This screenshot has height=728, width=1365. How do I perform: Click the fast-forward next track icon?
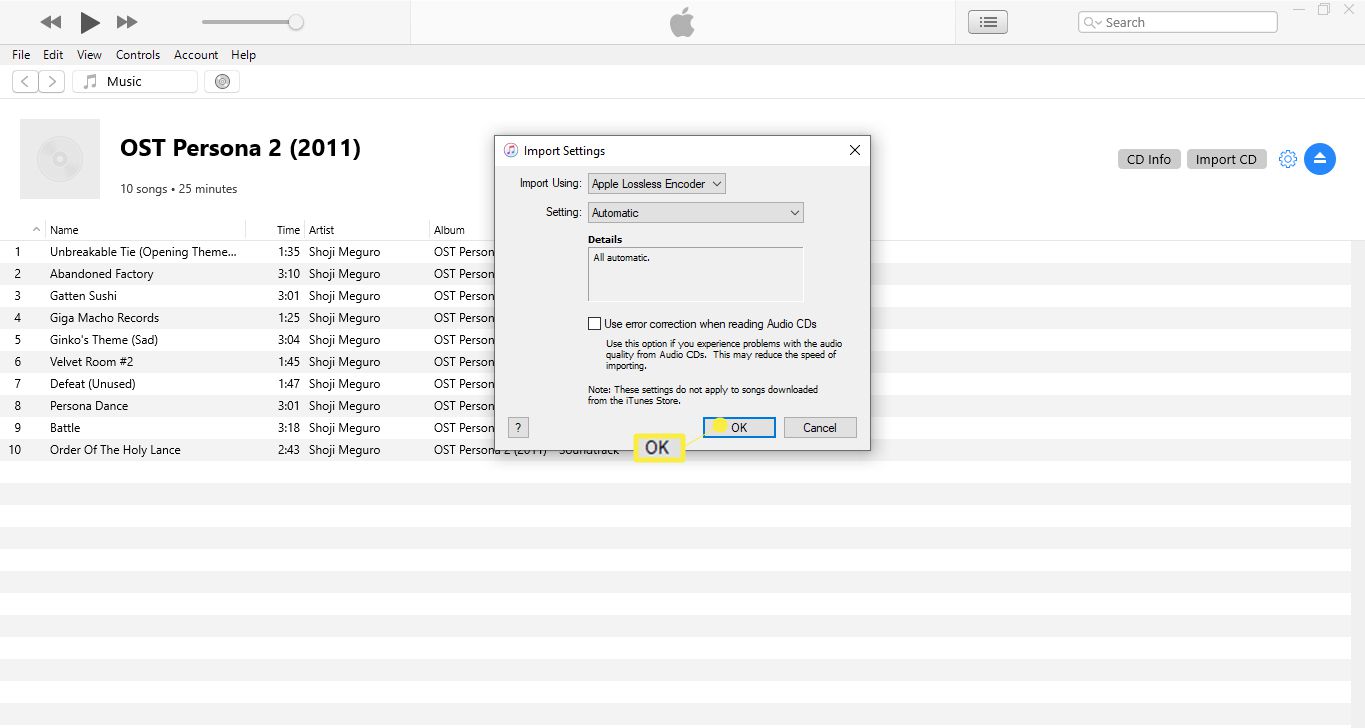(x=127, y=22)
